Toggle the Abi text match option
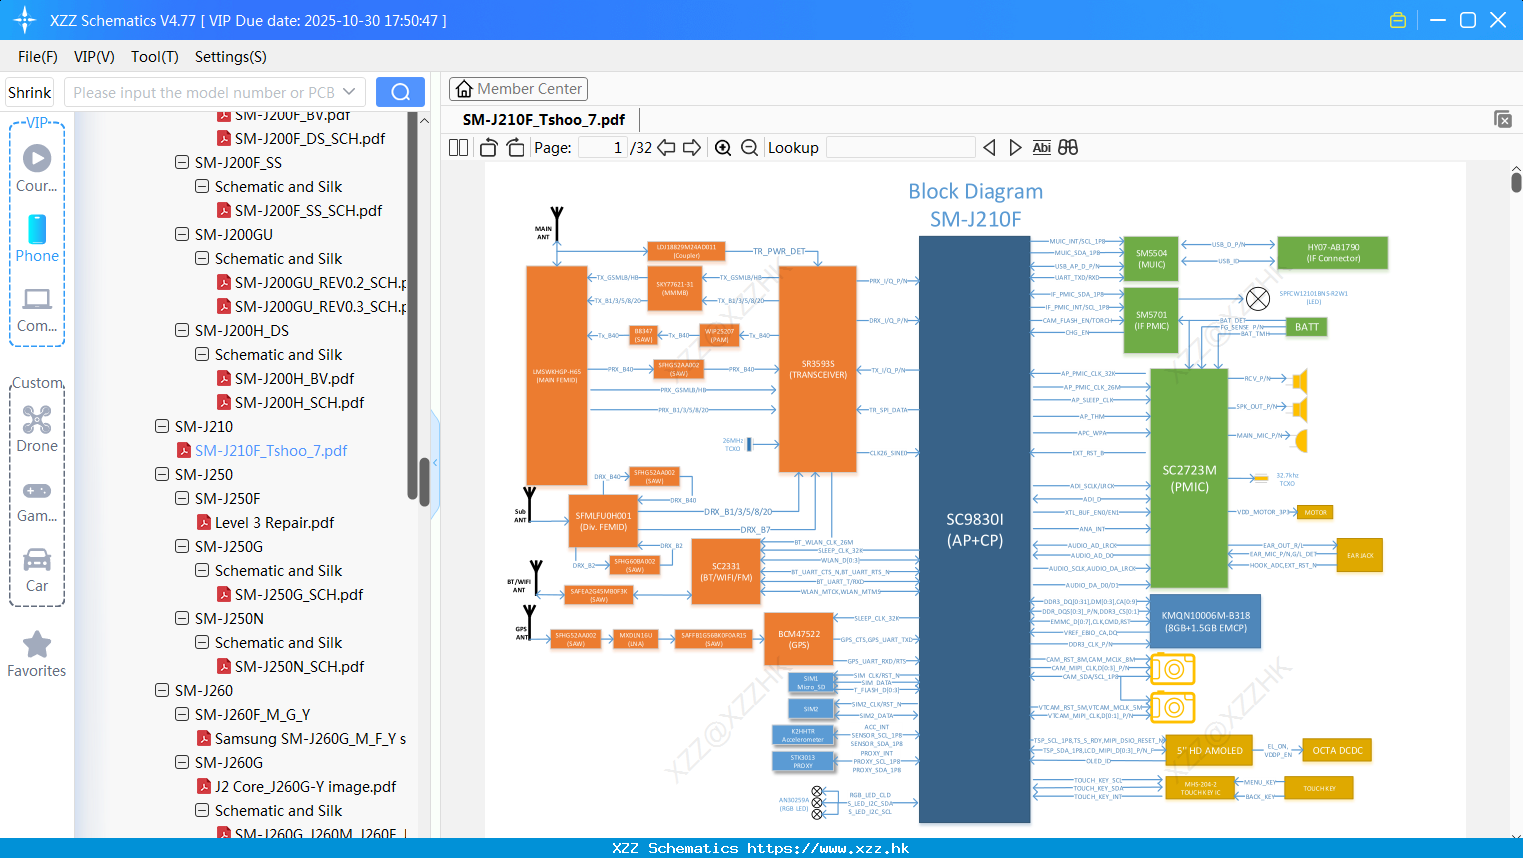The image size is (1523, 858). tap(1041, 148)
